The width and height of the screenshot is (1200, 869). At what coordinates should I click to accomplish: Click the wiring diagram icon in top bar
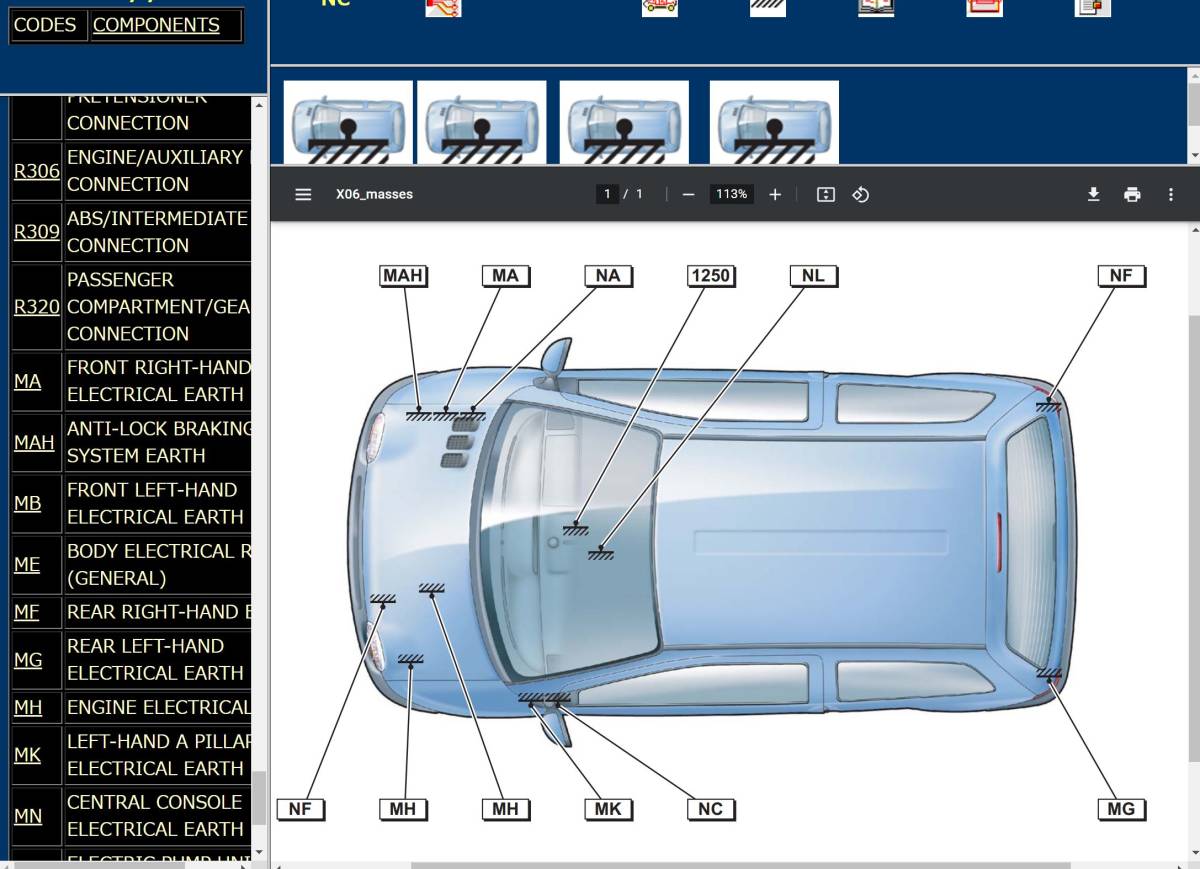tap(443, 6)
